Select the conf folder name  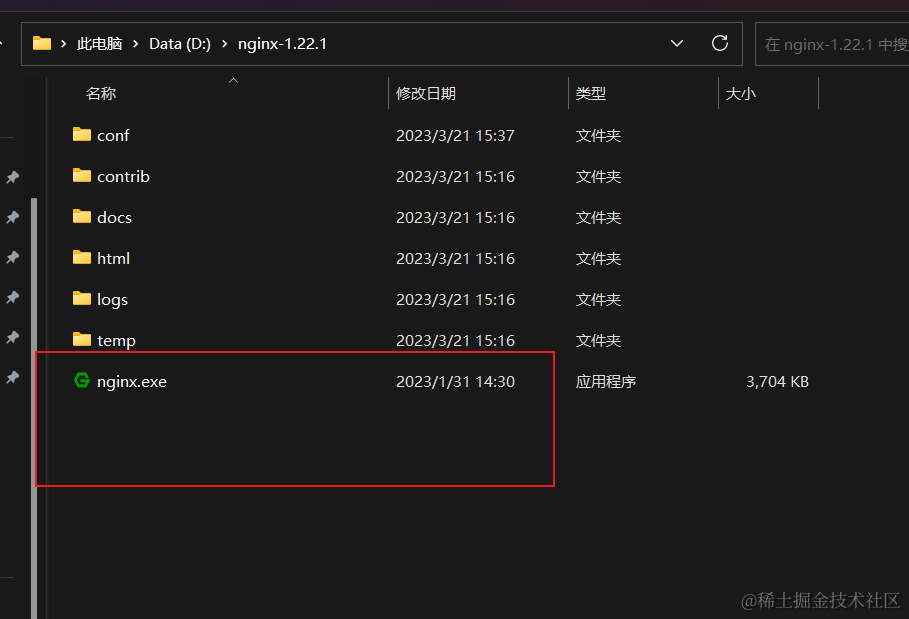[x=113, y=136]
